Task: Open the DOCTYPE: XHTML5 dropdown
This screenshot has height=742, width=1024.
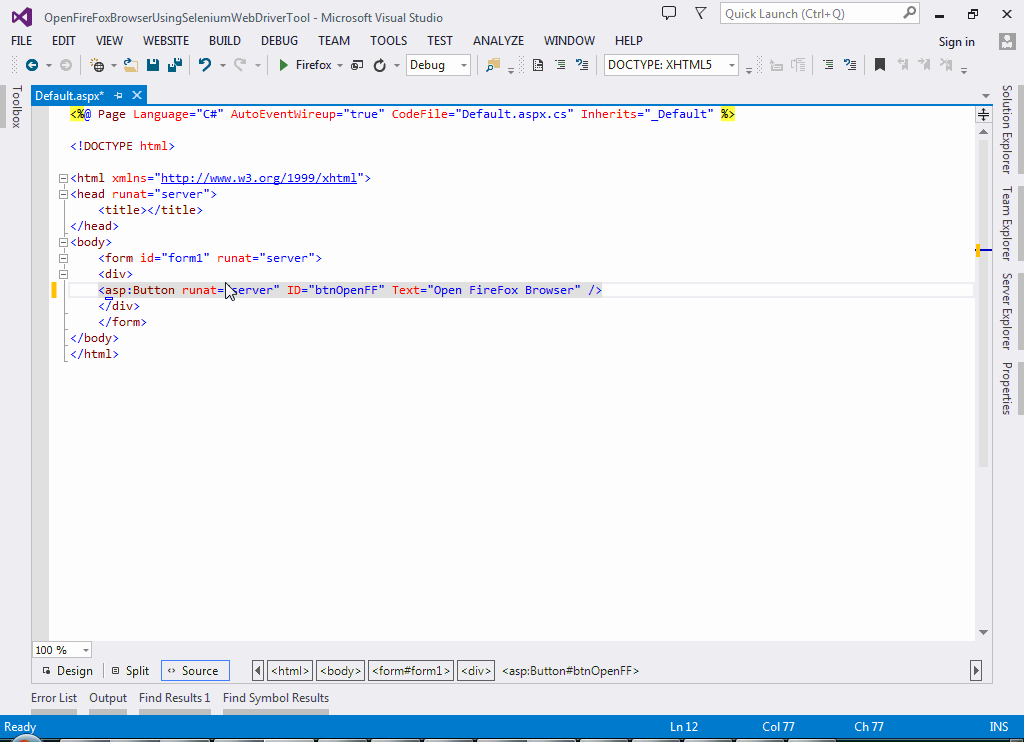Action: pos(671,65)
